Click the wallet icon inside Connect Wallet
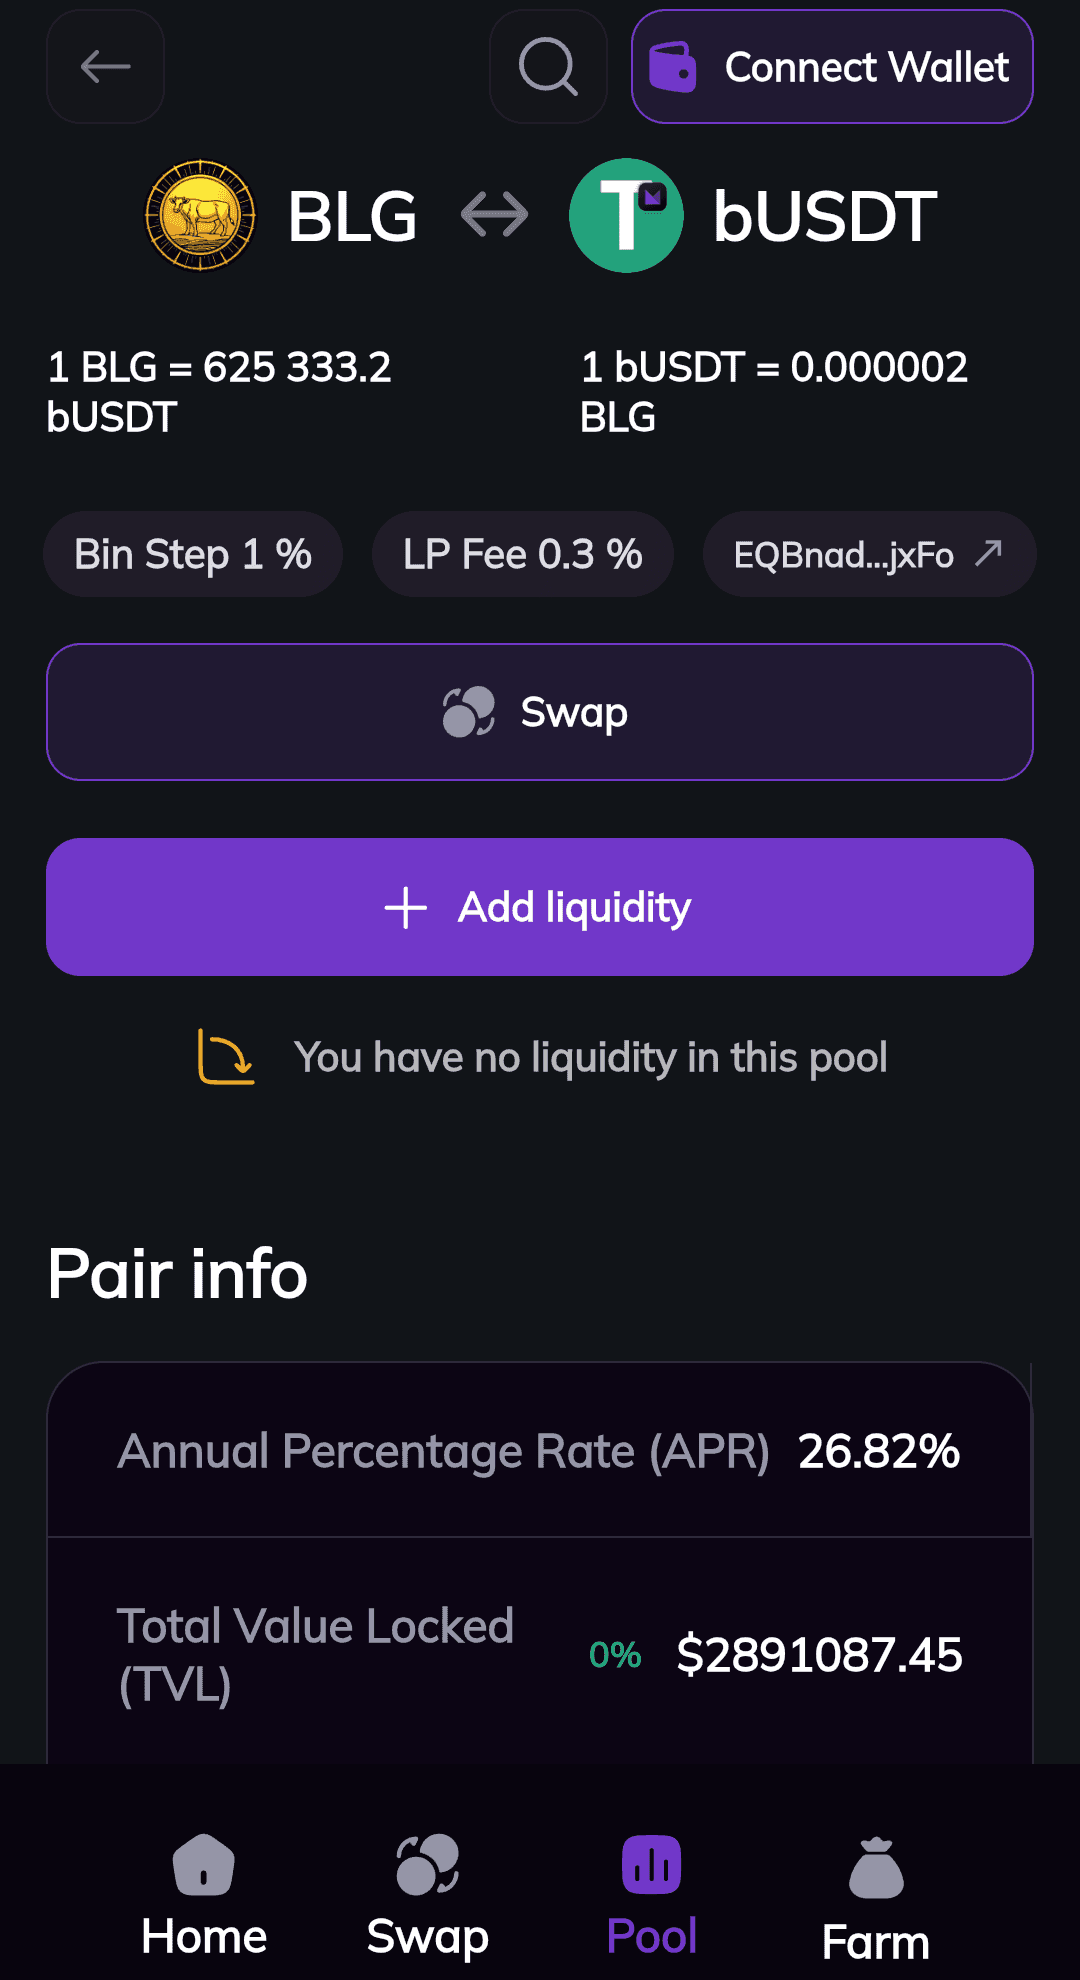The height and width of the screenshot is (1980, 1080). (x=676, y=67)
